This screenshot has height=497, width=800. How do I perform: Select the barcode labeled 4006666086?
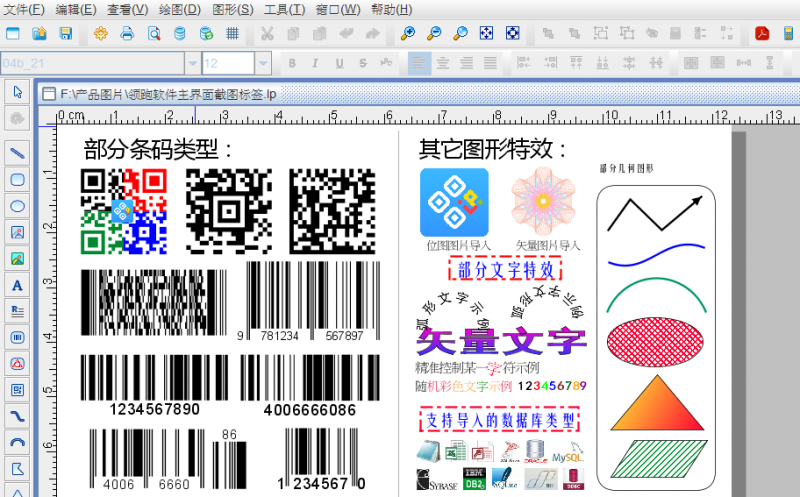point(310,385)
